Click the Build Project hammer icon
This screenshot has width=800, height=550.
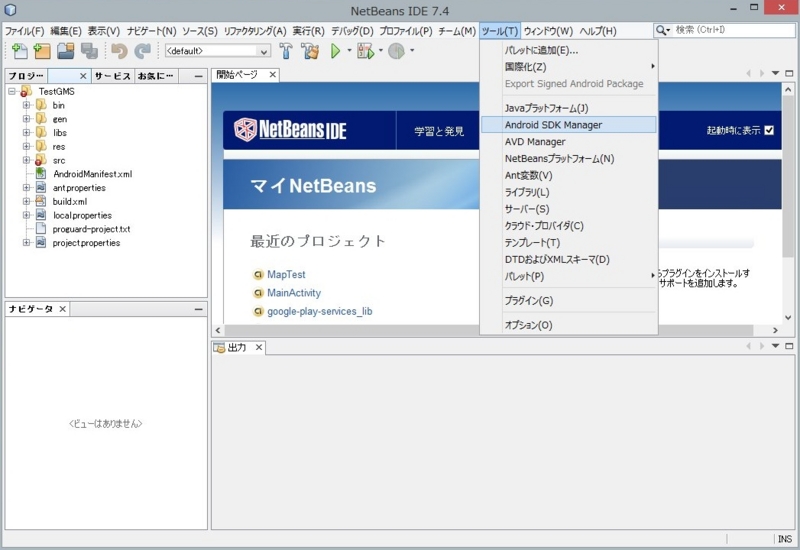point(286,51)
